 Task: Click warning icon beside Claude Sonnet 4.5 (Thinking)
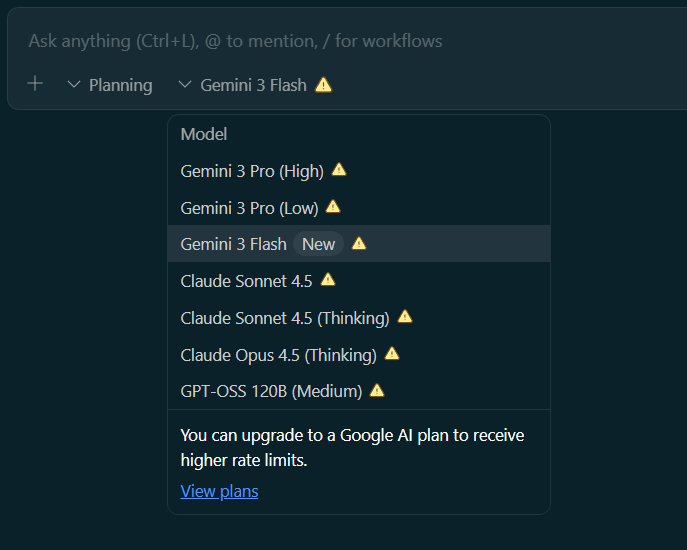click(404, 317)
